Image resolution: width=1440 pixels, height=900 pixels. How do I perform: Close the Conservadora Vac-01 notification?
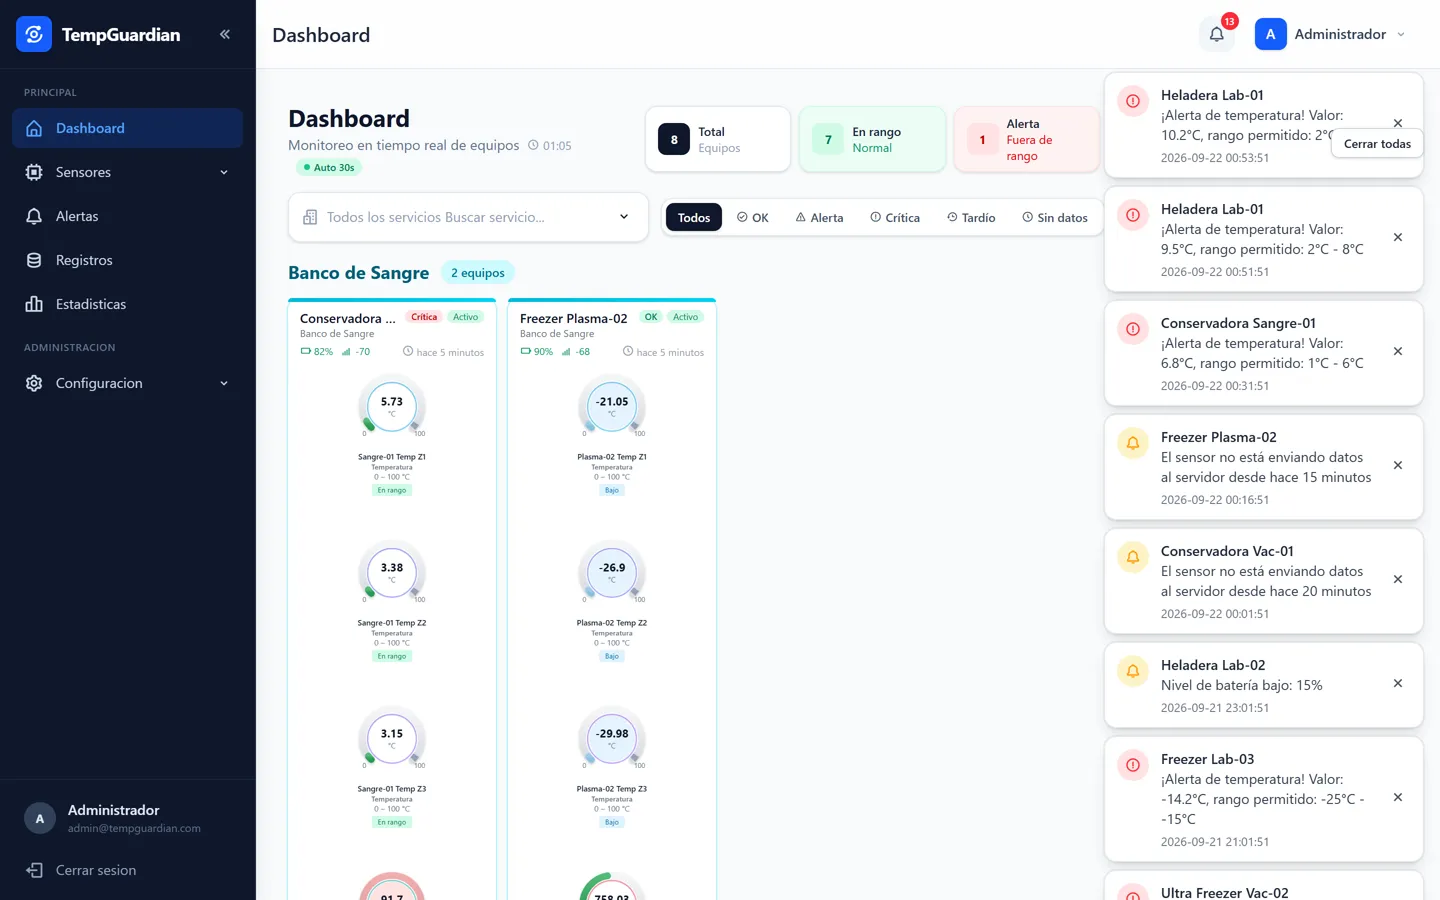pos(1398,580)
